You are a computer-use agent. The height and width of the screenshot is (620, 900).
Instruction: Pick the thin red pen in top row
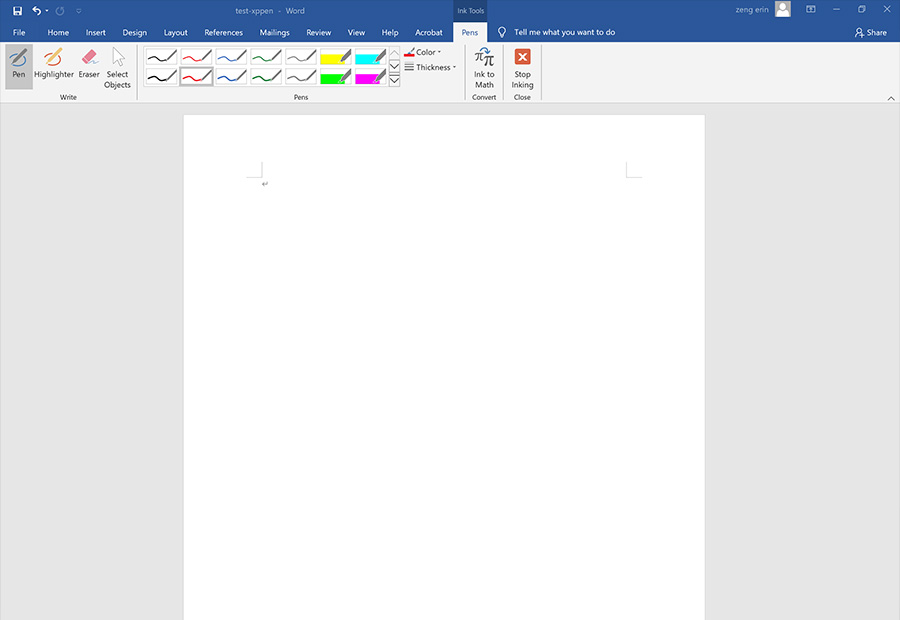click(196, 57)
